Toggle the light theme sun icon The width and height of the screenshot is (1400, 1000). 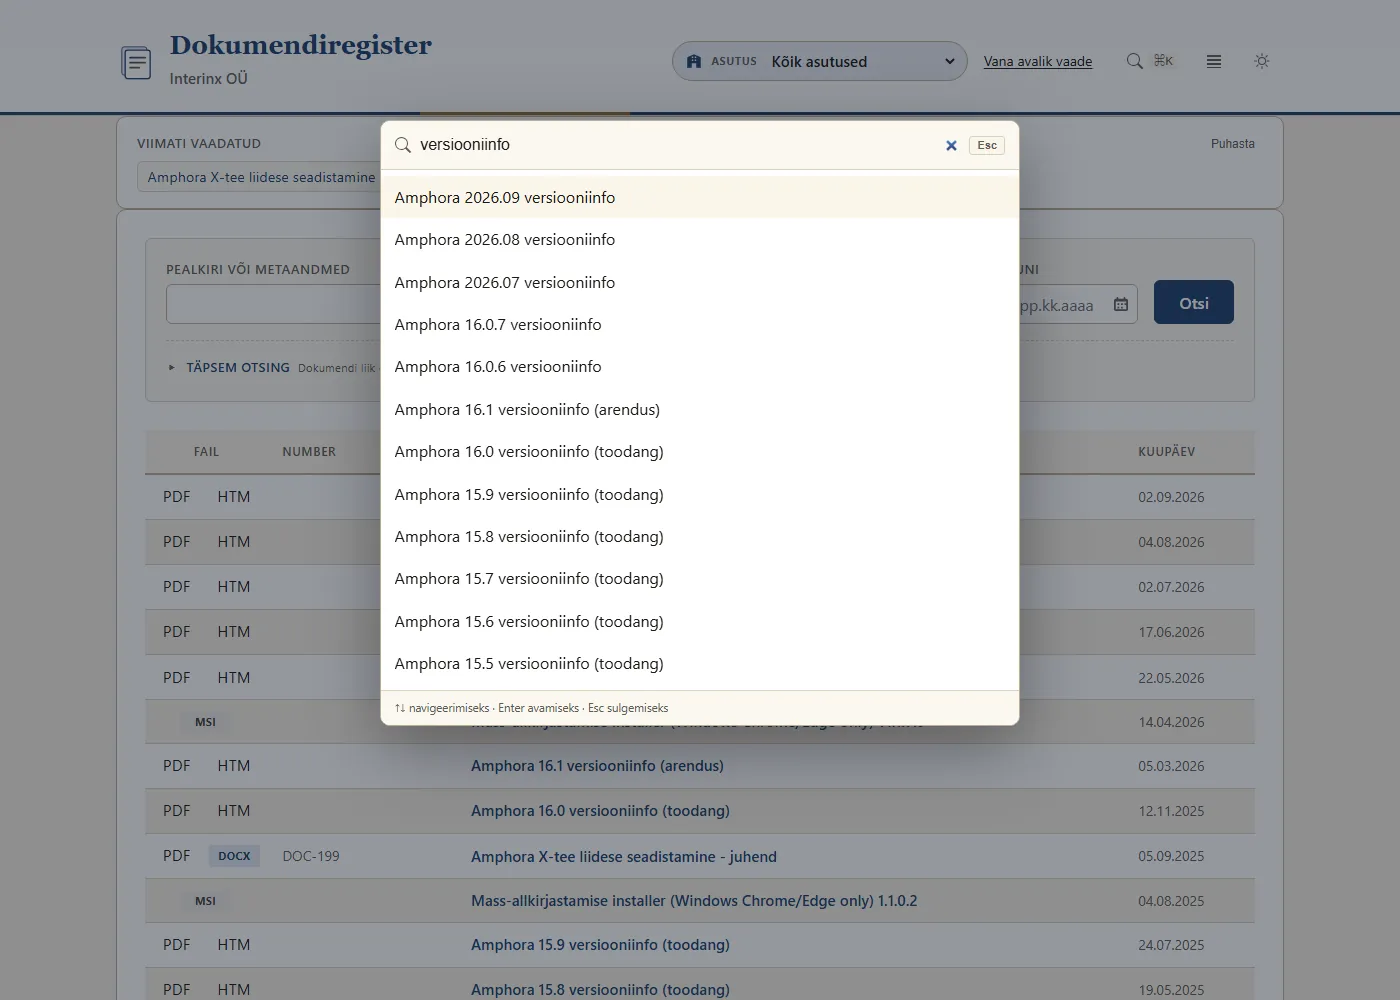[1262, 61]
